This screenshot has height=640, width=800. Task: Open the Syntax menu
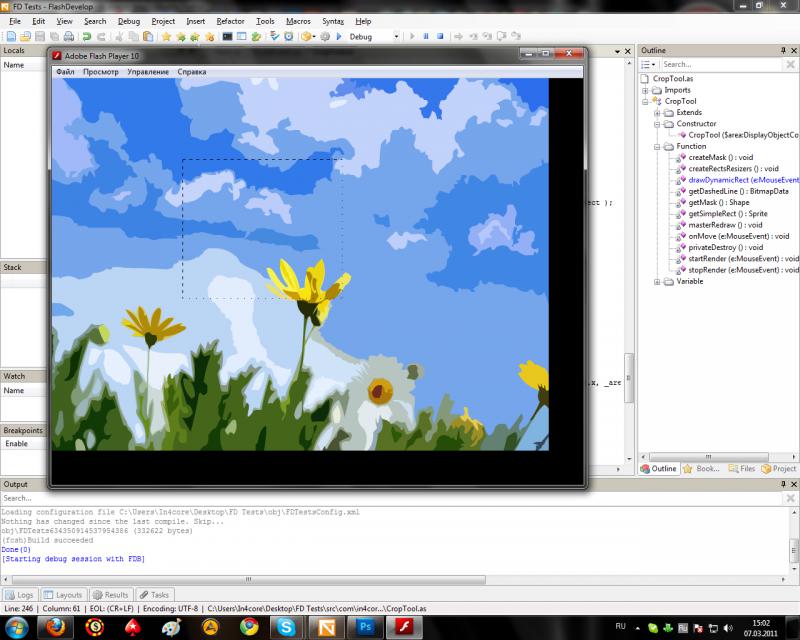(333, 21)
